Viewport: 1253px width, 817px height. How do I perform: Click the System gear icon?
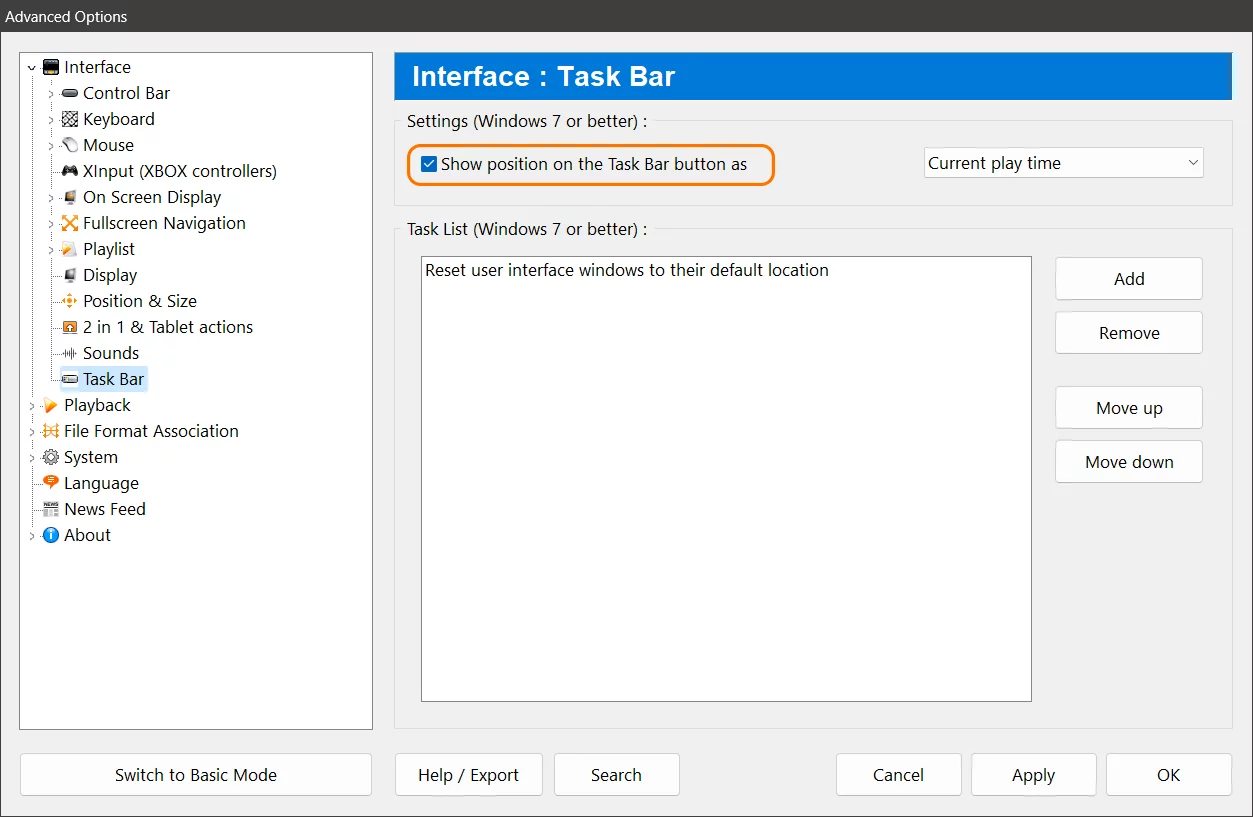pyautogui.click(x=51, y=457)
